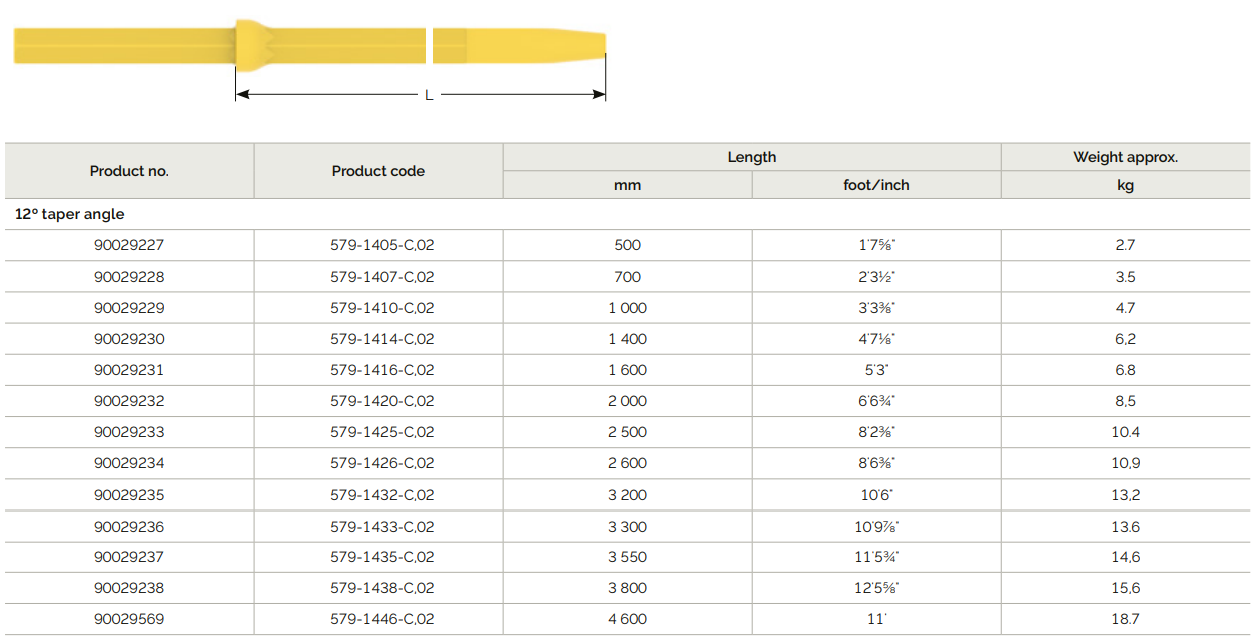Select product number 90029227
This screenshot has height=644, width=1255.
[x=129, y=245]
